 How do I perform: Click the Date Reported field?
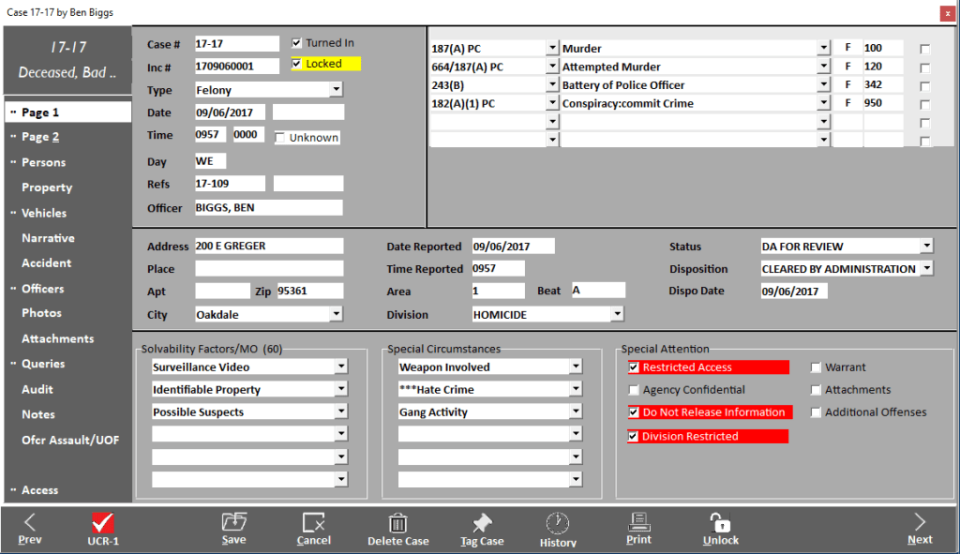coord(513,246)
